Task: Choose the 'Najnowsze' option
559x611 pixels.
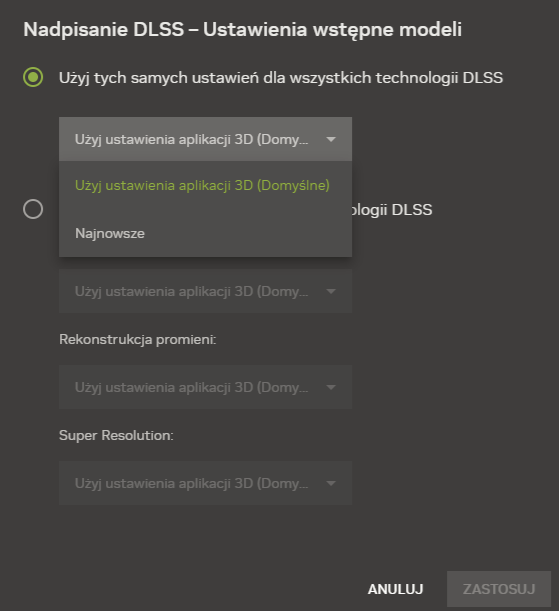Action: pos(205,233)
